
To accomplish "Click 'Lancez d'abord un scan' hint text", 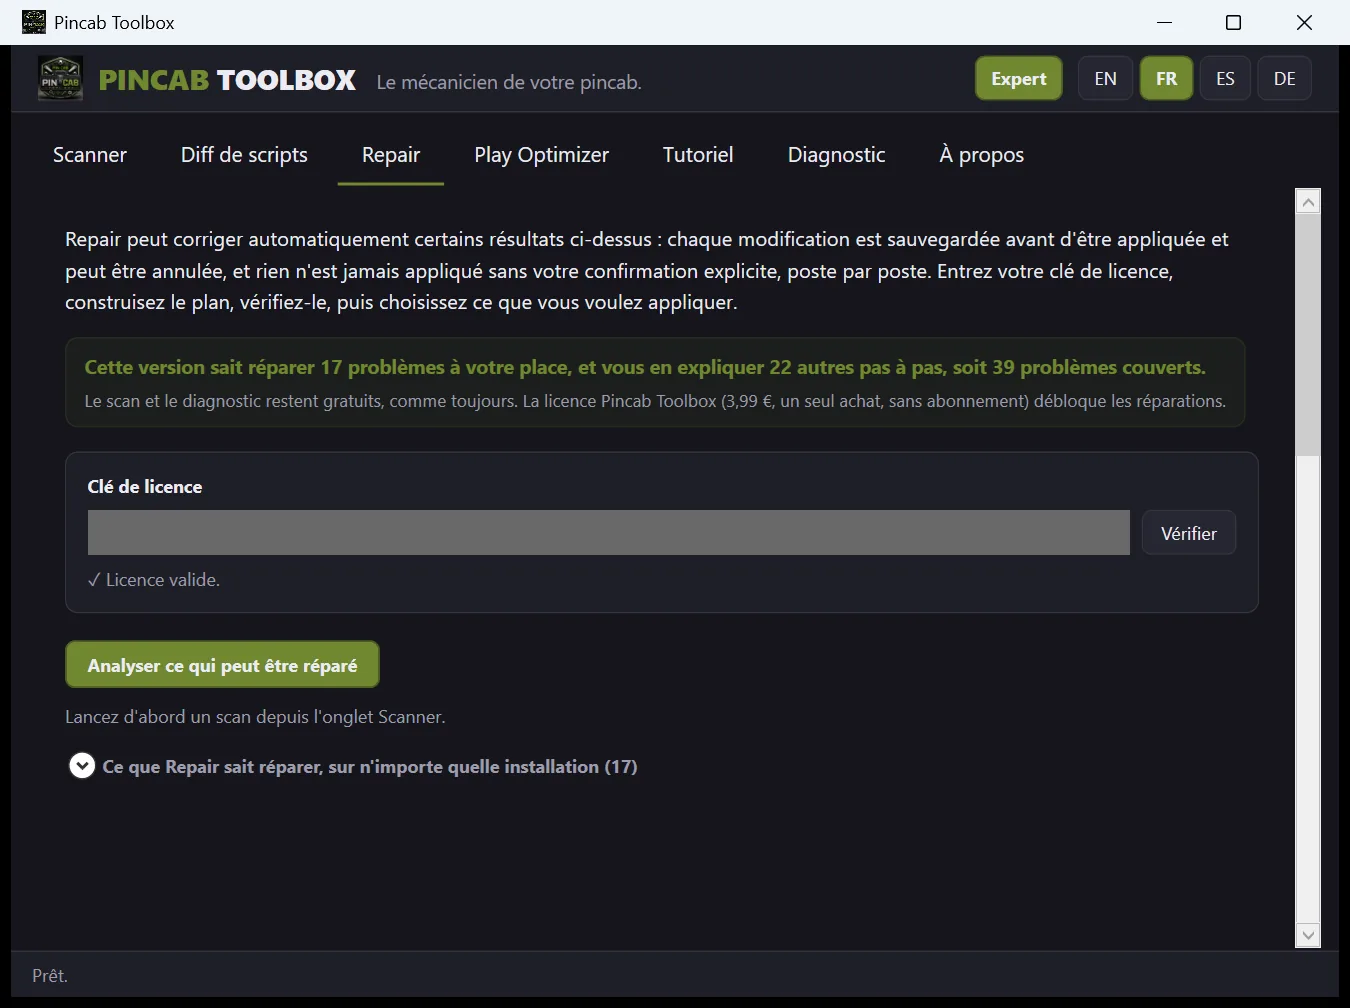I will point(255,717).
